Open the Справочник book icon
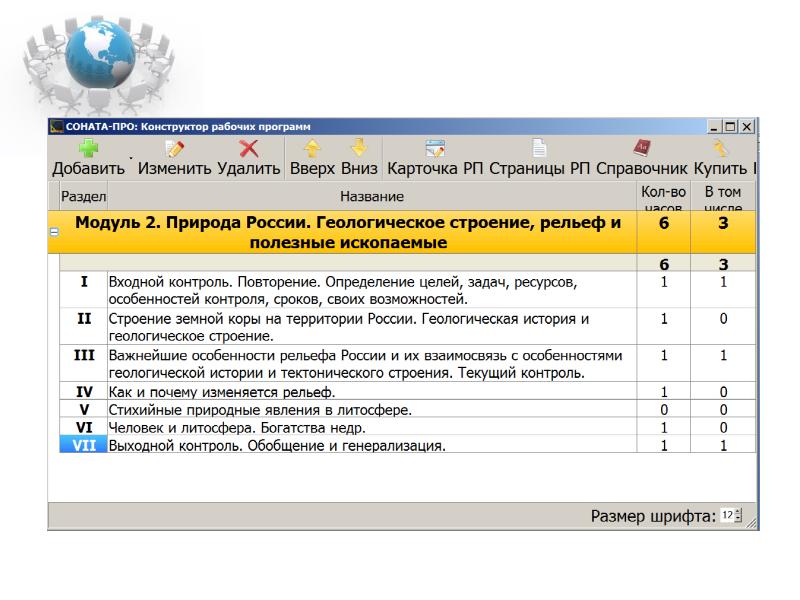Image resolution: width=800 pixels, height=600 pixels. tap(642, 149)
